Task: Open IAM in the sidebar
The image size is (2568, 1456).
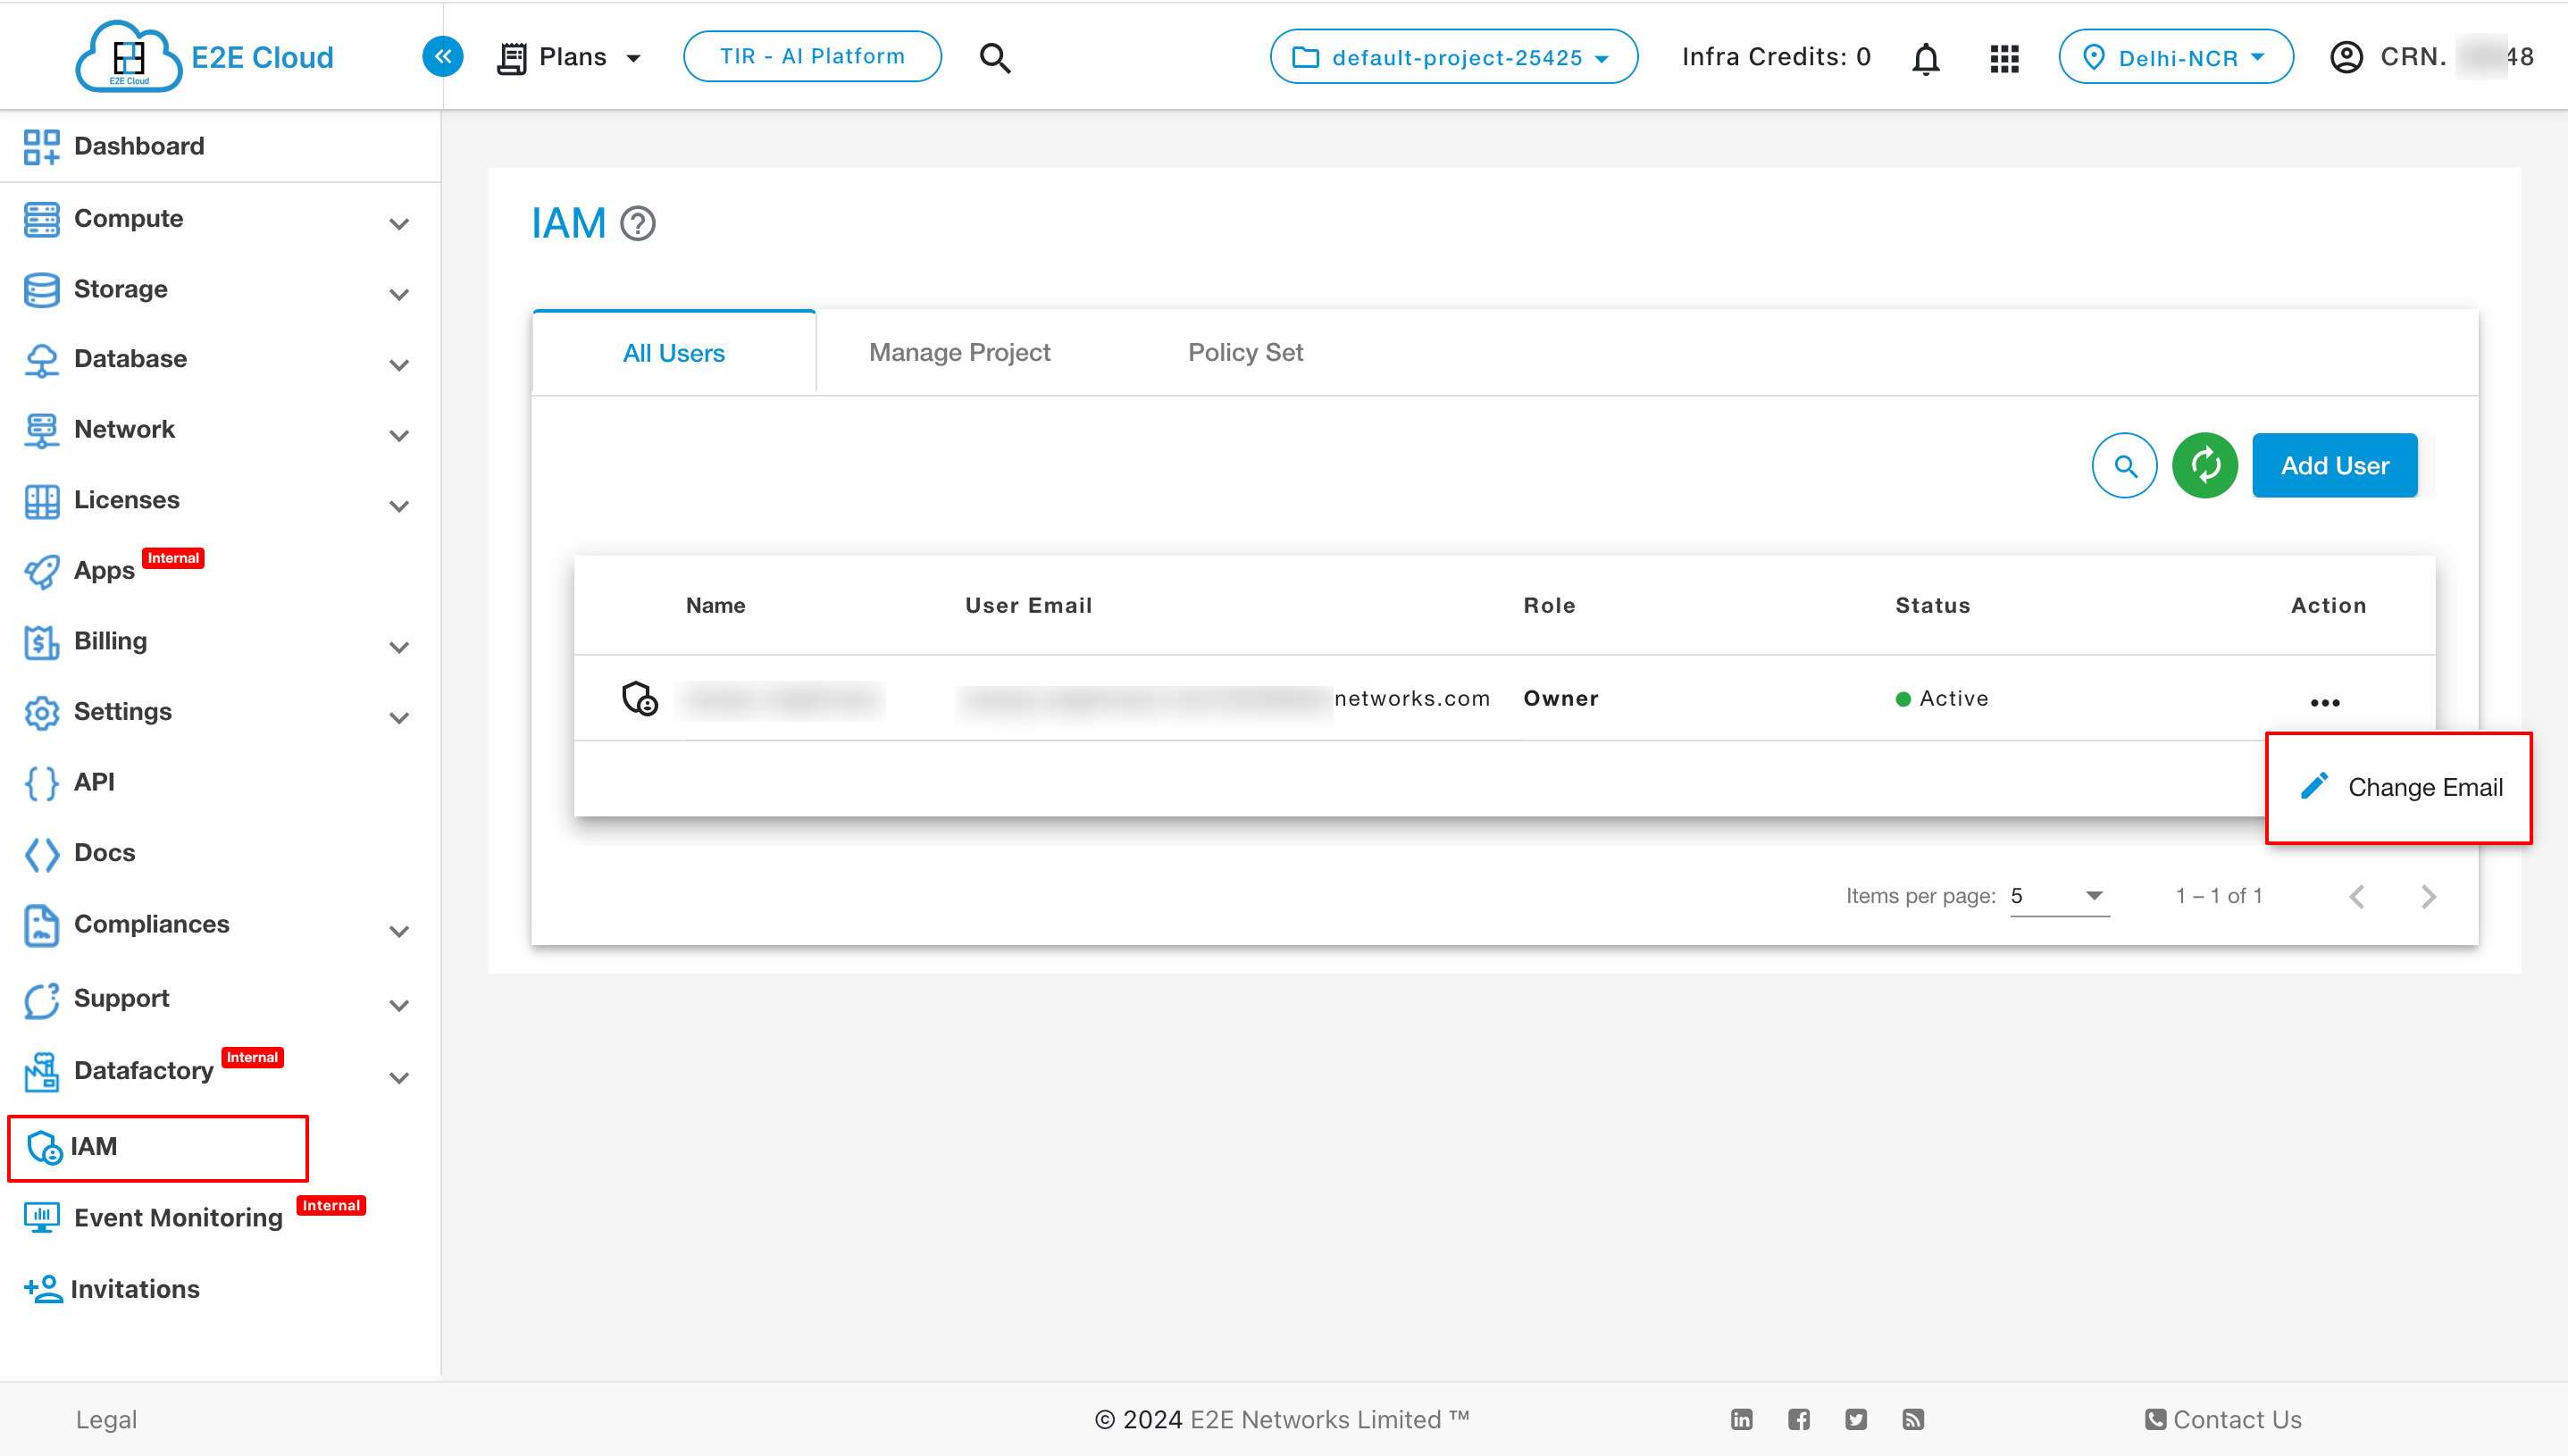Action: tap(158, 1147)
